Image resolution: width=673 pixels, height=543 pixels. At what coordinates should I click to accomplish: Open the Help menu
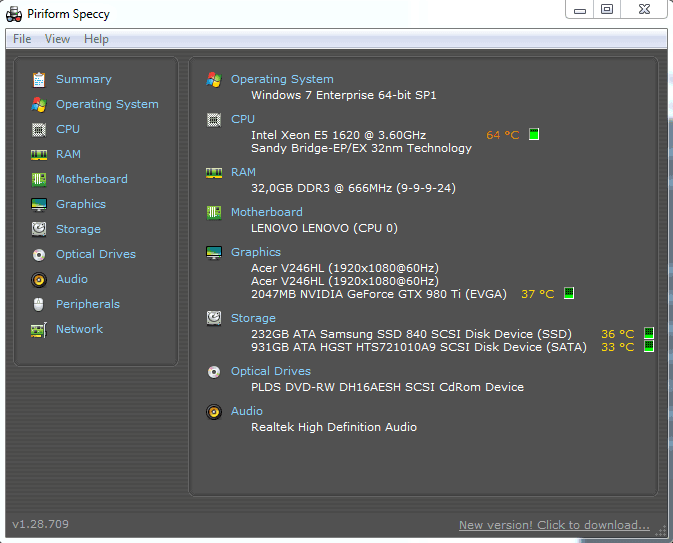coord(96,39)
